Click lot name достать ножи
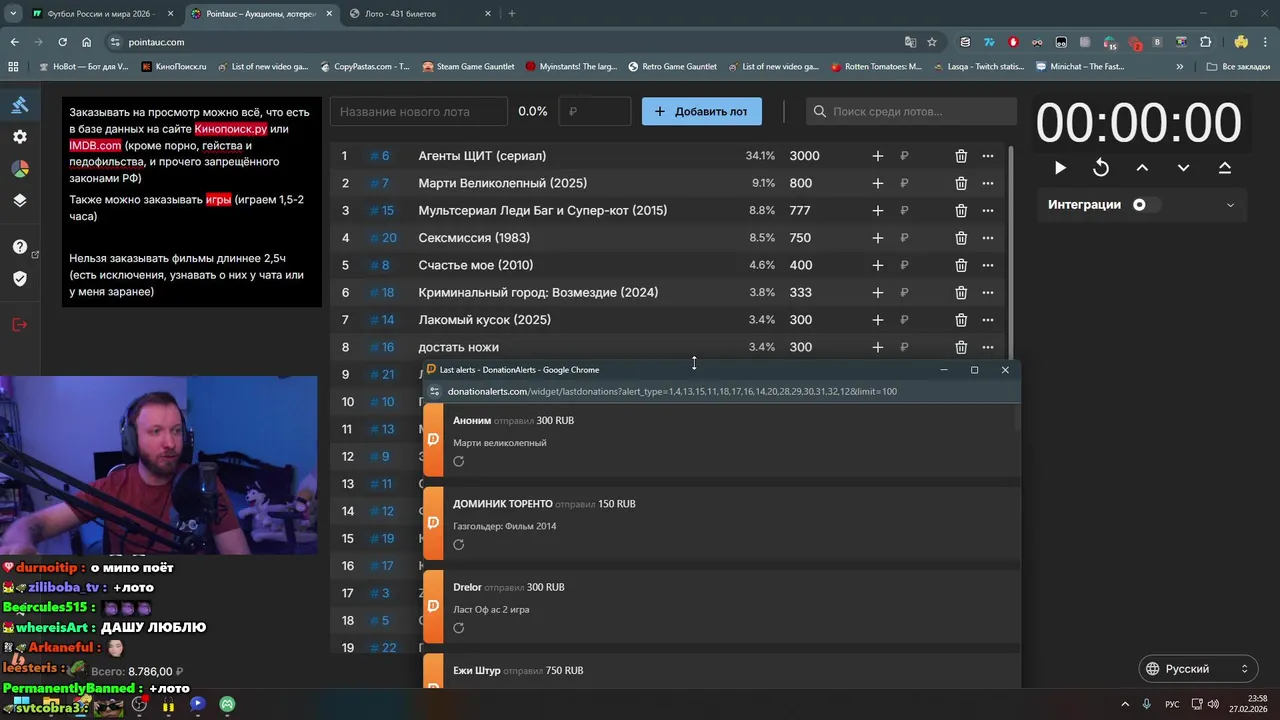1280x720 pixels. pos(458,347)
